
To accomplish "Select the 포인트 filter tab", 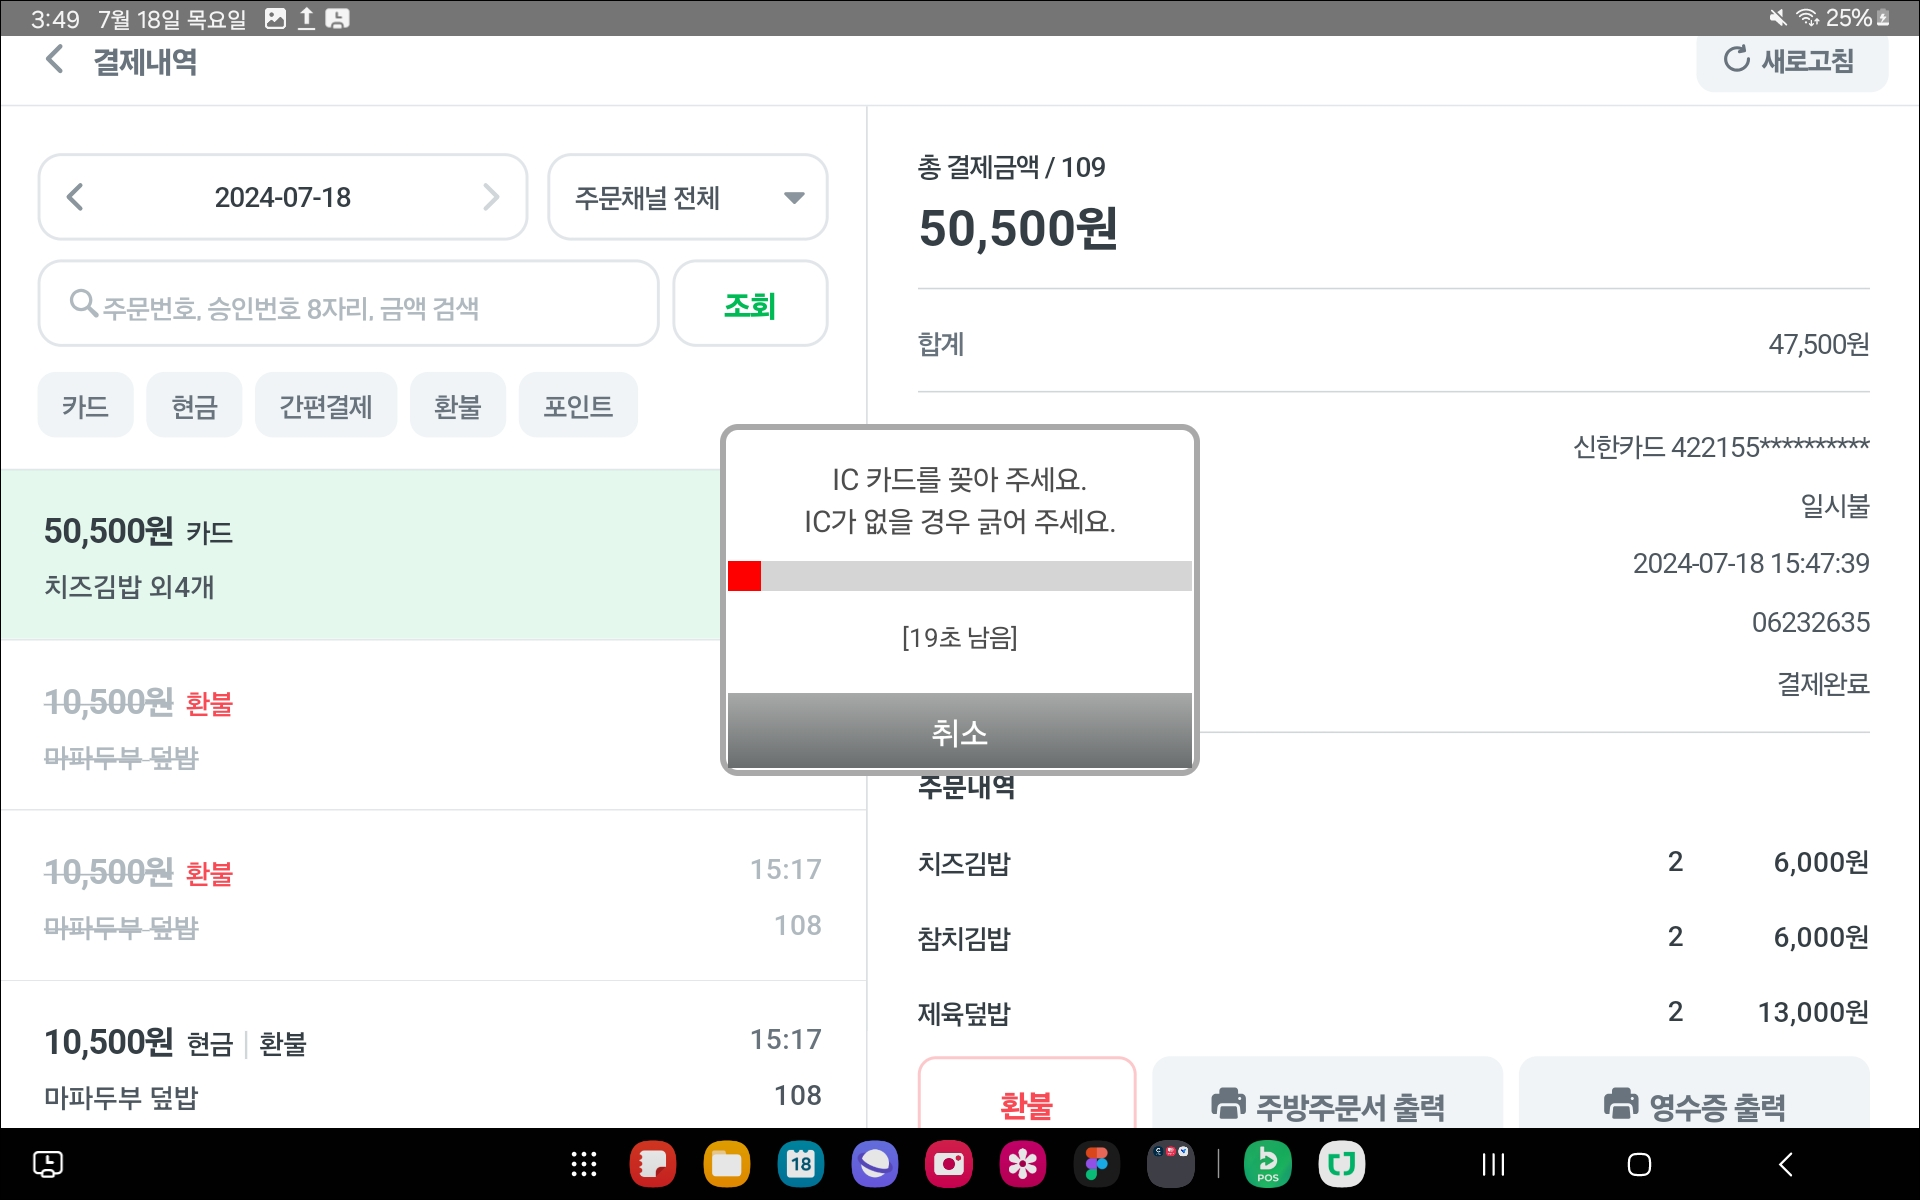I will pos(577,406).
